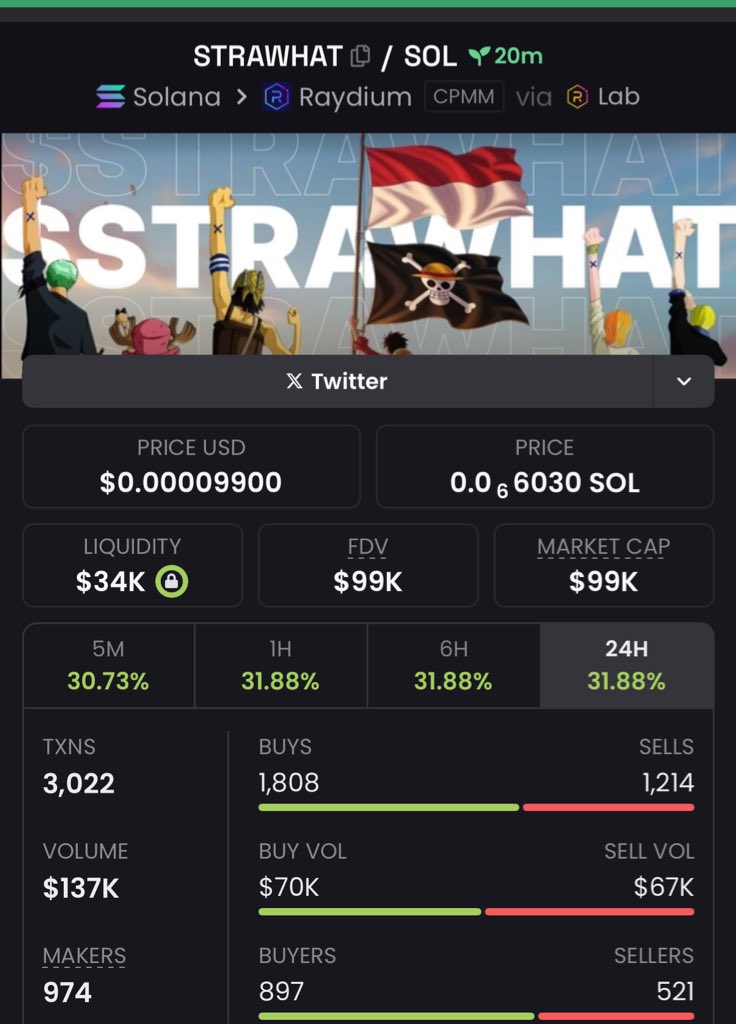
Task: Click the green sprout pair-age icon
Action: click(x=479, y=57)
